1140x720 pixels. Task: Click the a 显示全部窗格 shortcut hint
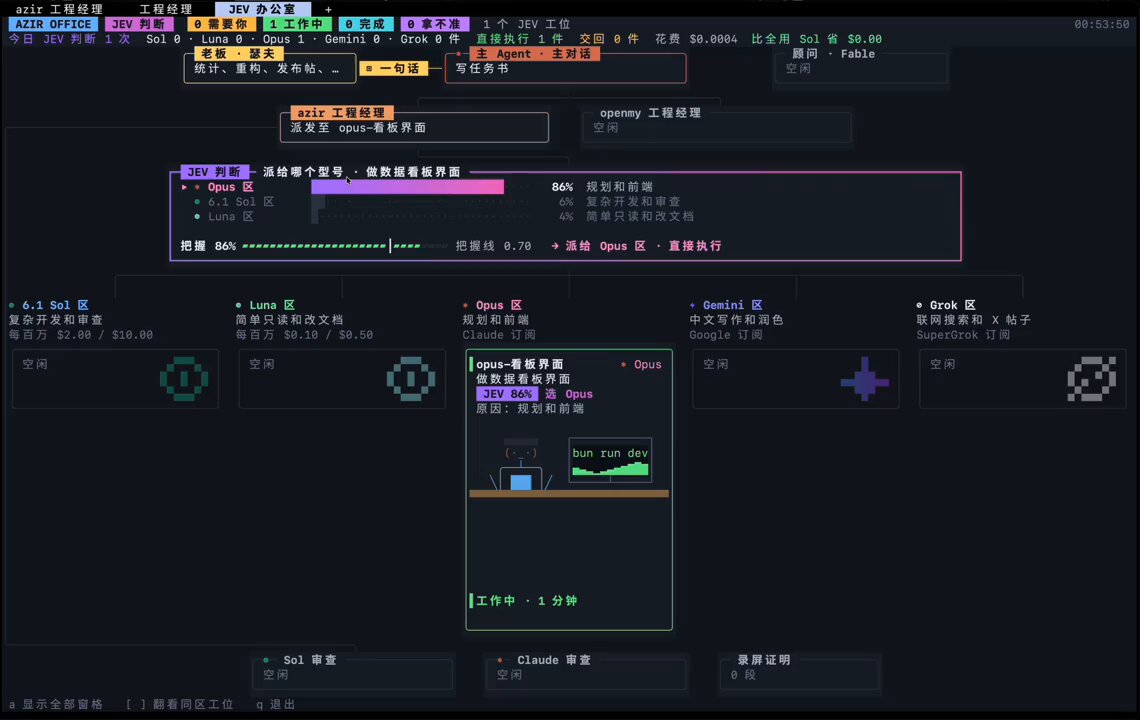click(56, 704)
